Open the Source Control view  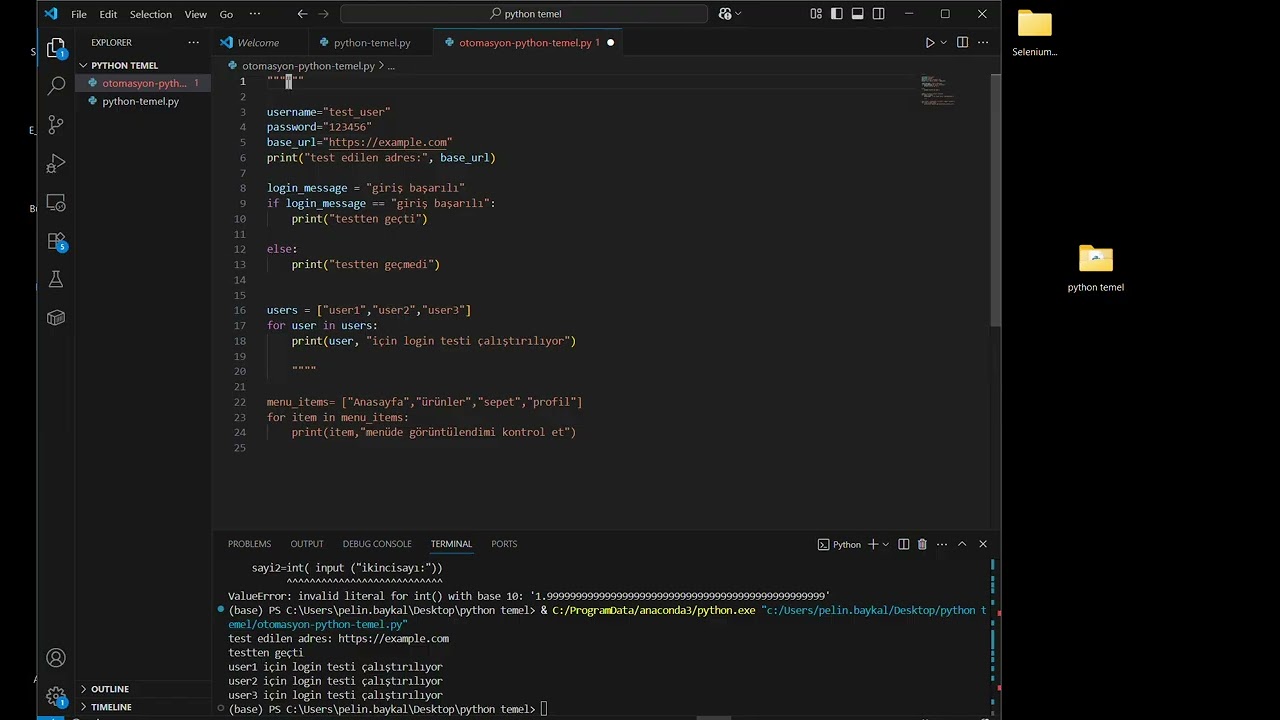point(56,125)
